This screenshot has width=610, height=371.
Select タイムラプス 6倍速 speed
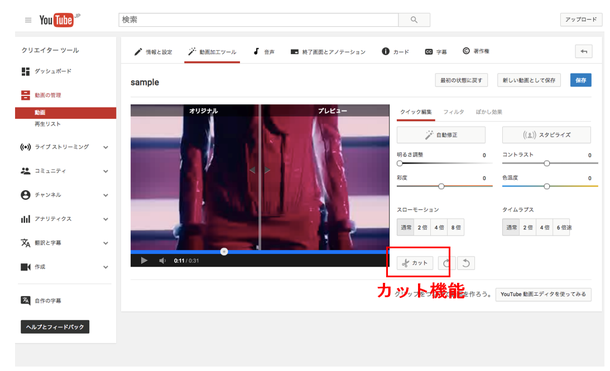pyautogui.click(x=563, y=228)
